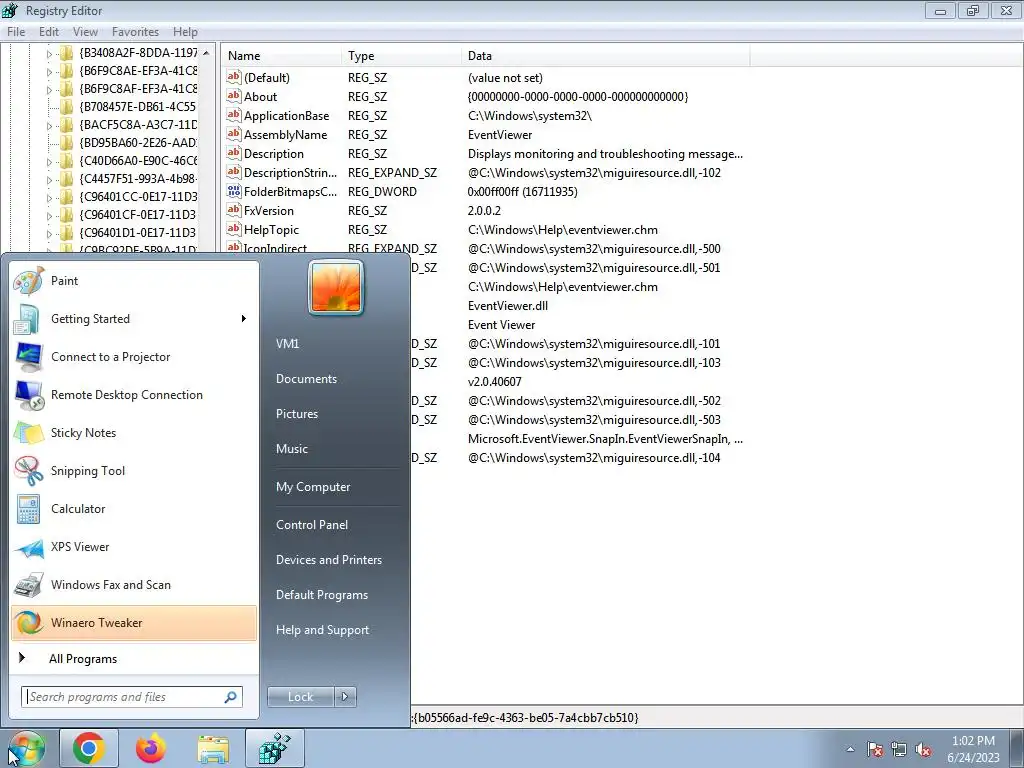
Task: Expand the {BACF5C8A-A3C7-11D key
Action: point(49,125)
